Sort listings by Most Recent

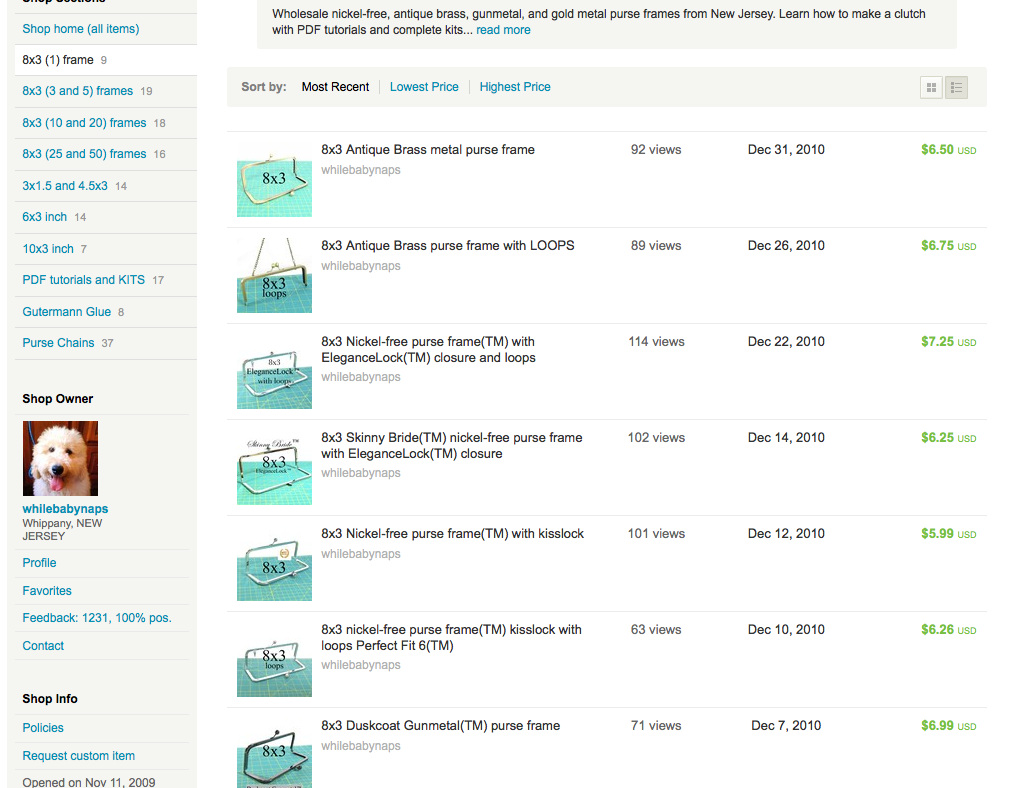point(335,87)
